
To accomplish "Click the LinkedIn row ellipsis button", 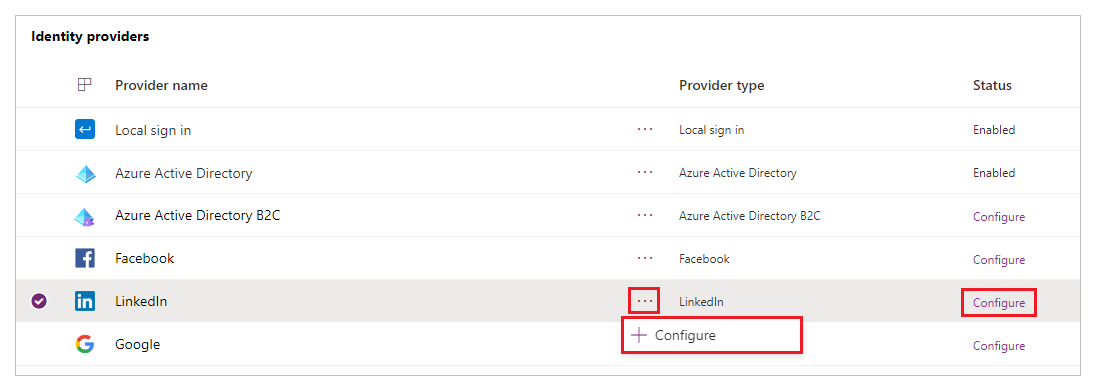I will pos(645,302).
